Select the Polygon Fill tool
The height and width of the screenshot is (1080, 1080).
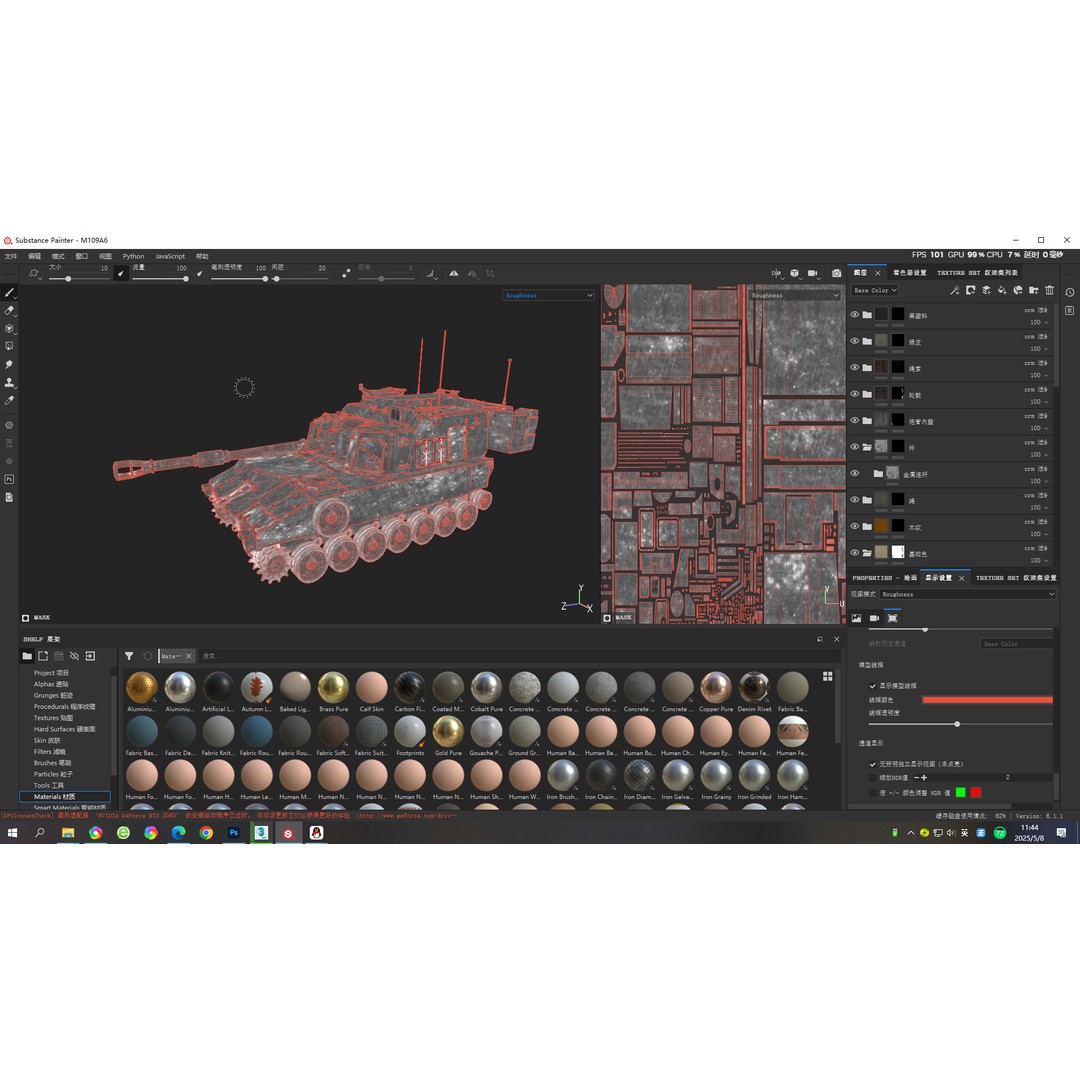coord(9,346)
